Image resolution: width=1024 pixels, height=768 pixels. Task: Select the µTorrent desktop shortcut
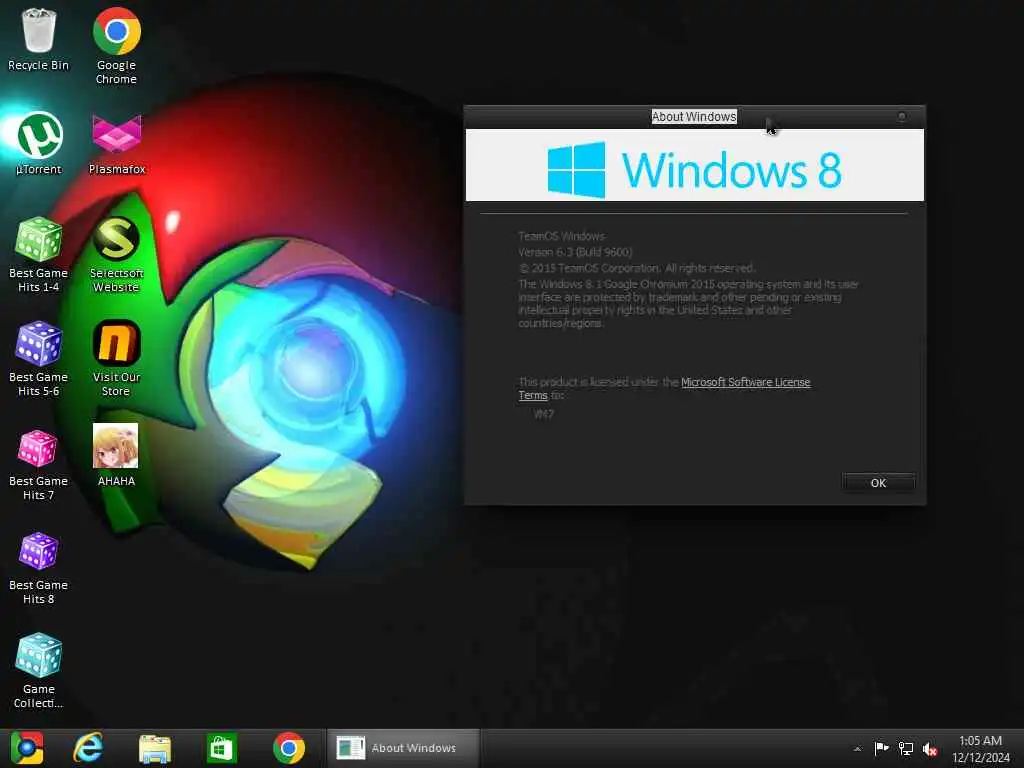[x=39, y=144]
